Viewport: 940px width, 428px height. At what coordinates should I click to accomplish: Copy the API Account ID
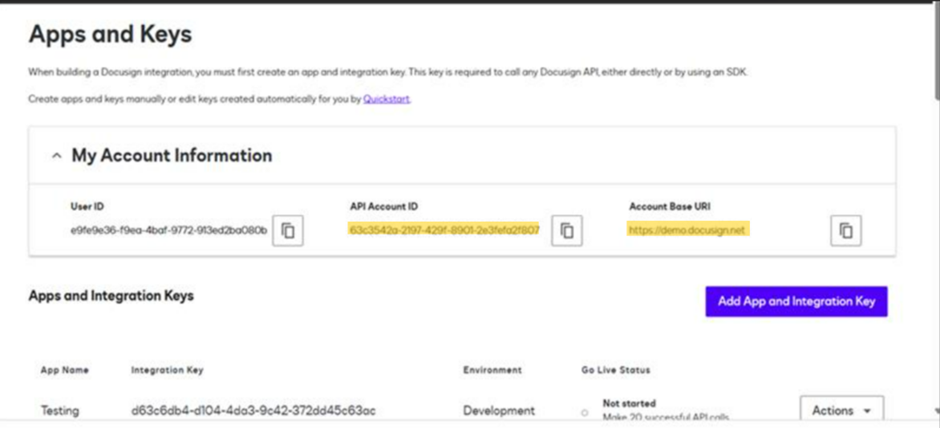pos(567,230)
